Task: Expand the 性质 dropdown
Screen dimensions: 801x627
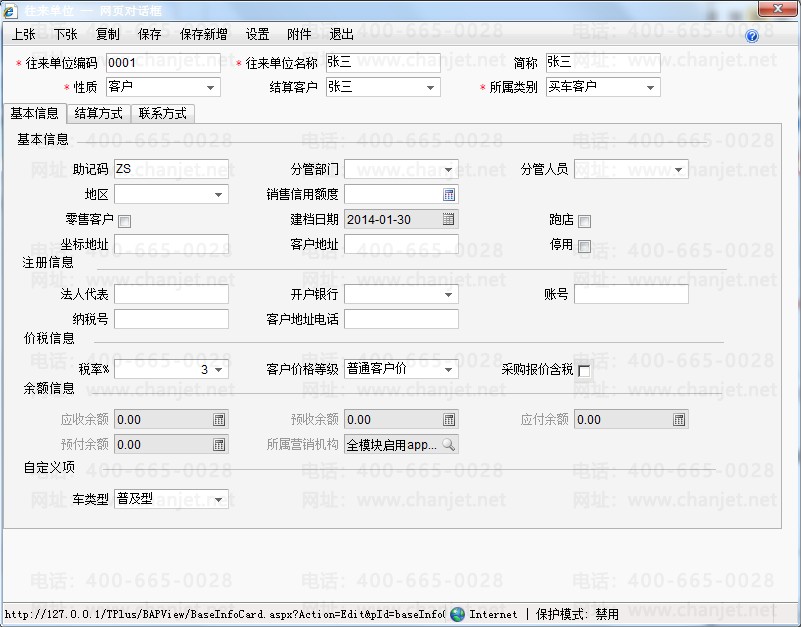Action: 210,87
